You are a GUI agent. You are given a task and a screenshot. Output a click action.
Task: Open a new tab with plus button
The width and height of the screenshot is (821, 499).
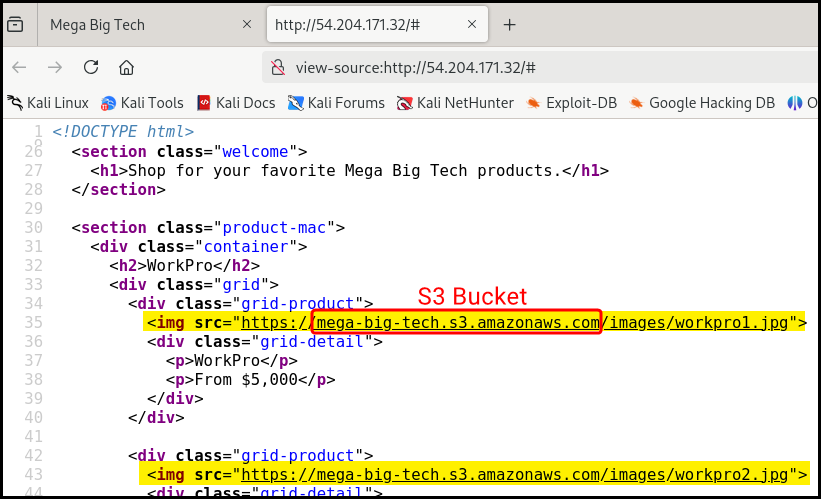pos(509,25)
